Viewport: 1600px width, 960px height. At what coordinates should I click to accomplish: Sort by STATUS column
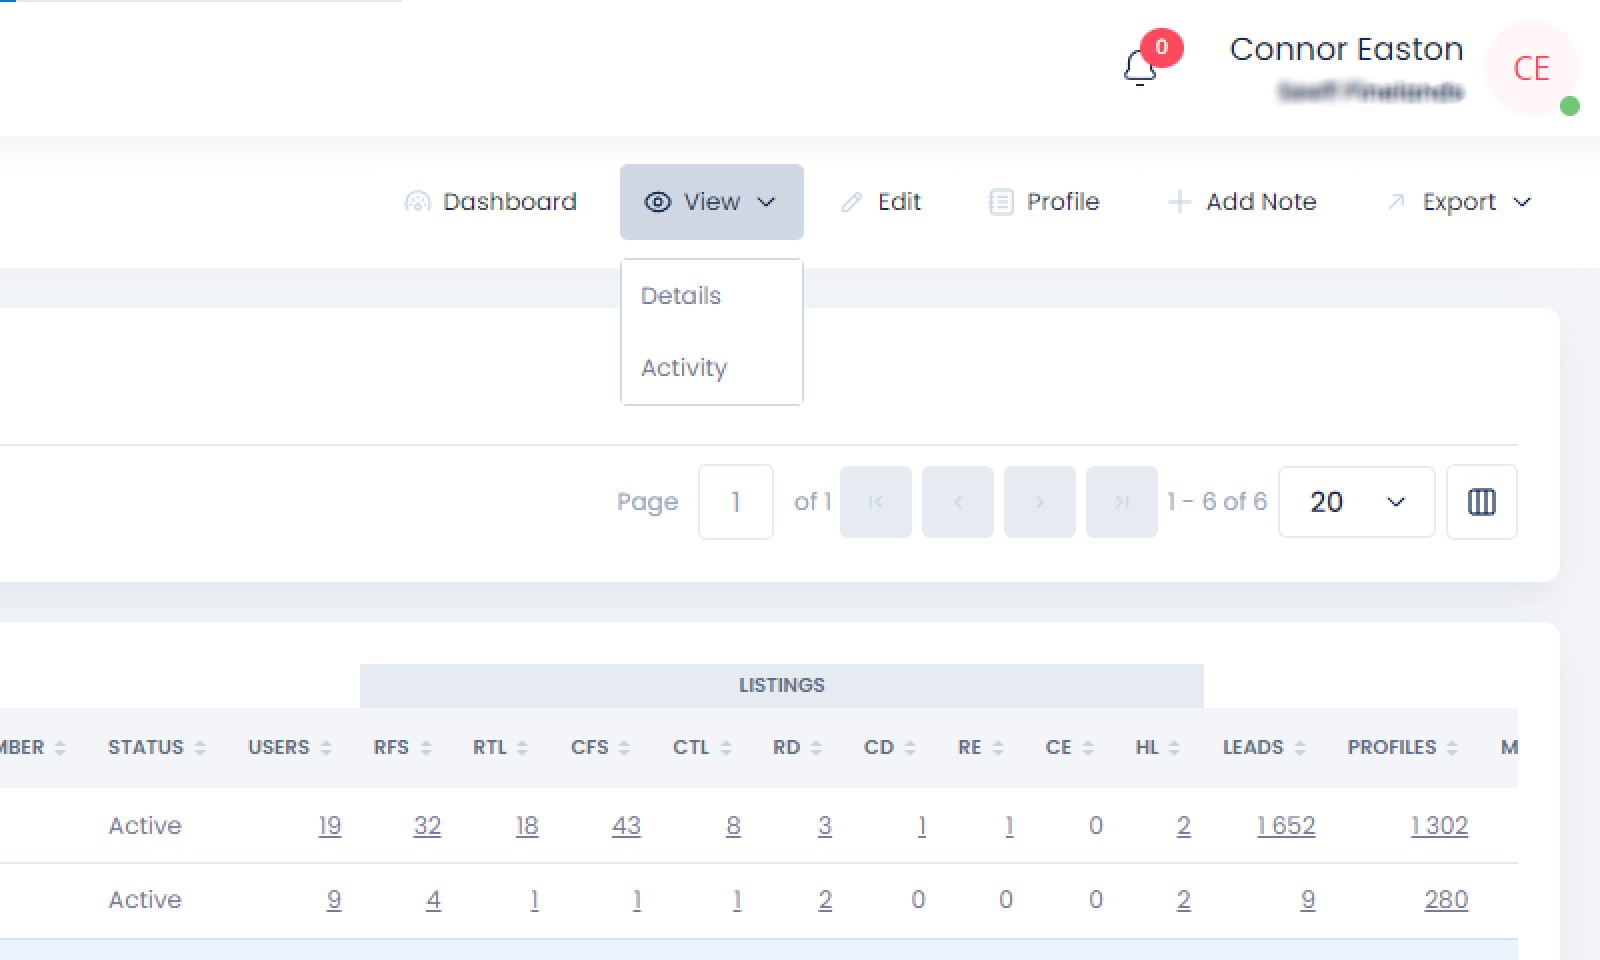click(x=156, y=748)
